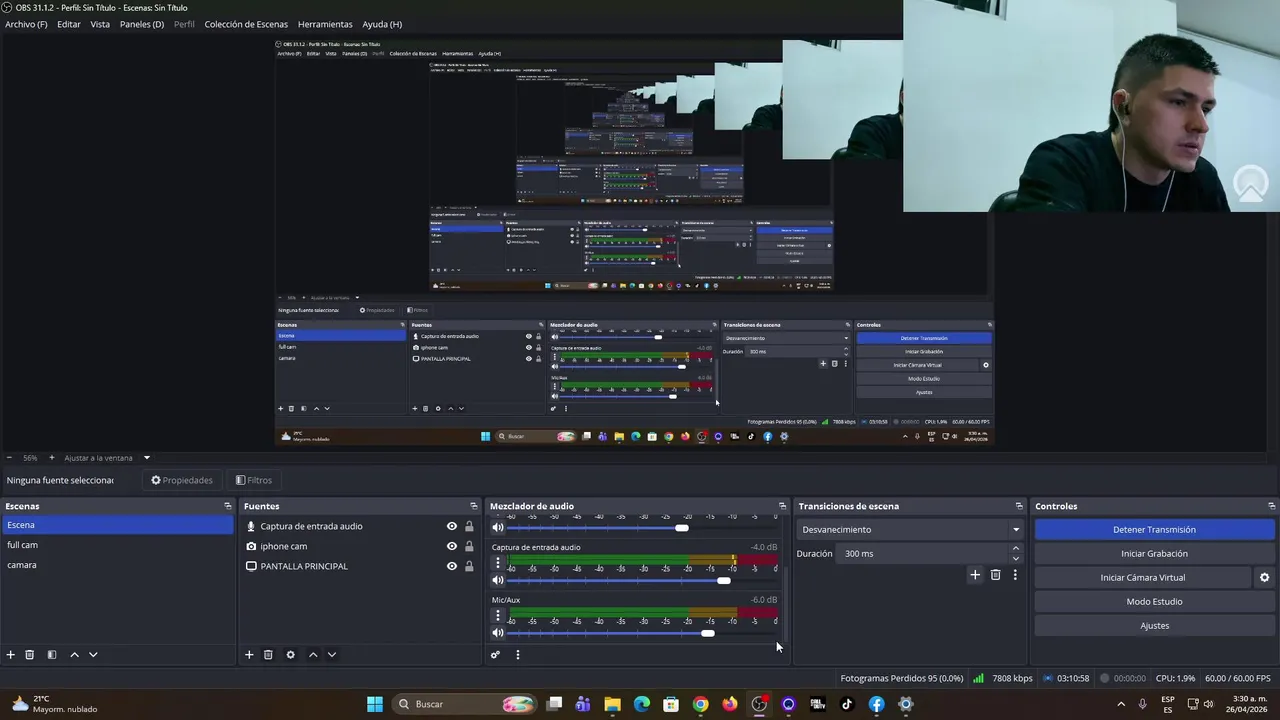Open scene filters icon in Escenas toolbar
The height and width of the screenshot is (720, 1280).
(52, 655)
